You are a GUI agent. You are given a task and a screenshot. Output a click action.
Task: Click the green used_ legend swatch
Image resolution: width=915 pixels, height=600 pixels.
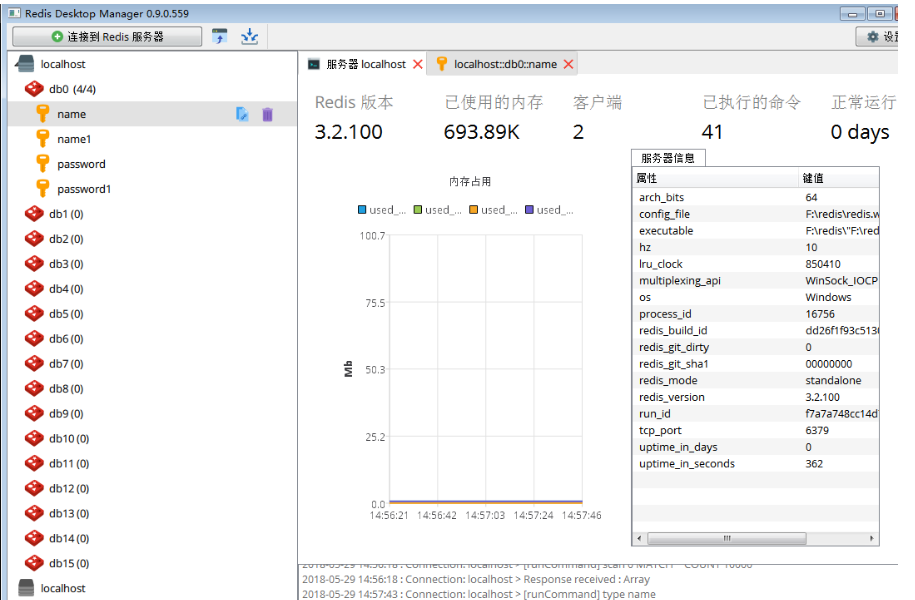pyautogui.click(x=418, y=210)
